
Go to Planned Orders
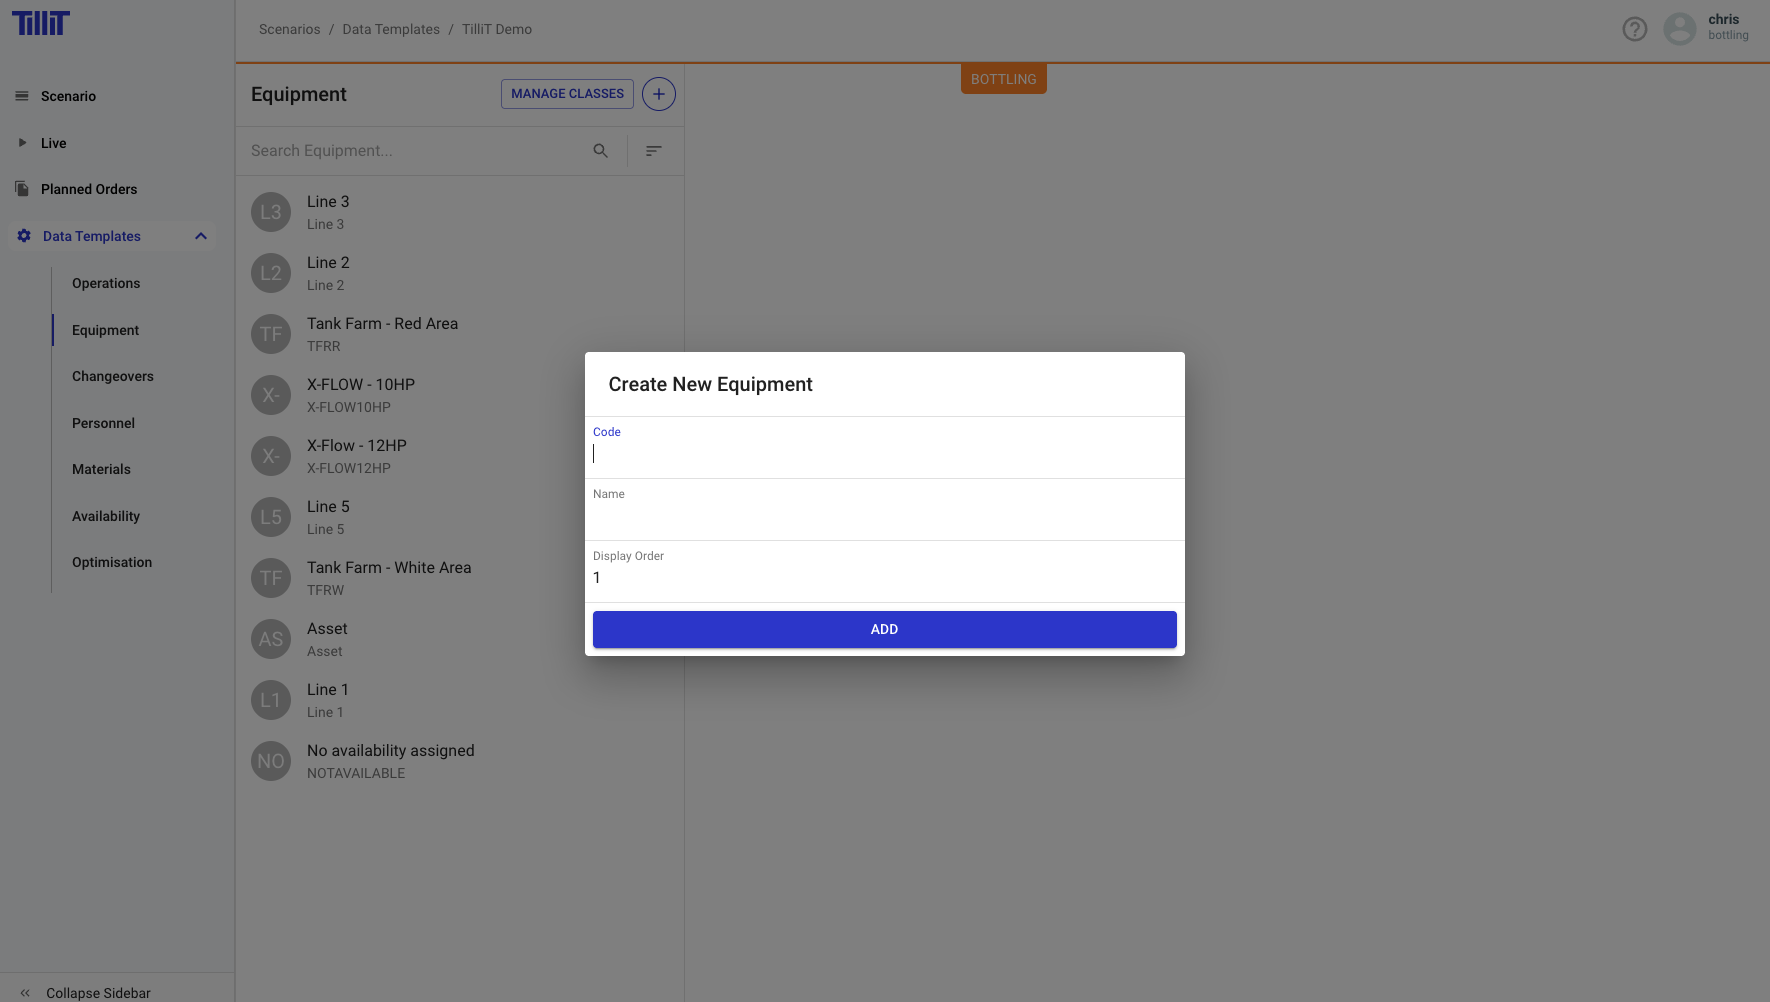click(89, 189)
